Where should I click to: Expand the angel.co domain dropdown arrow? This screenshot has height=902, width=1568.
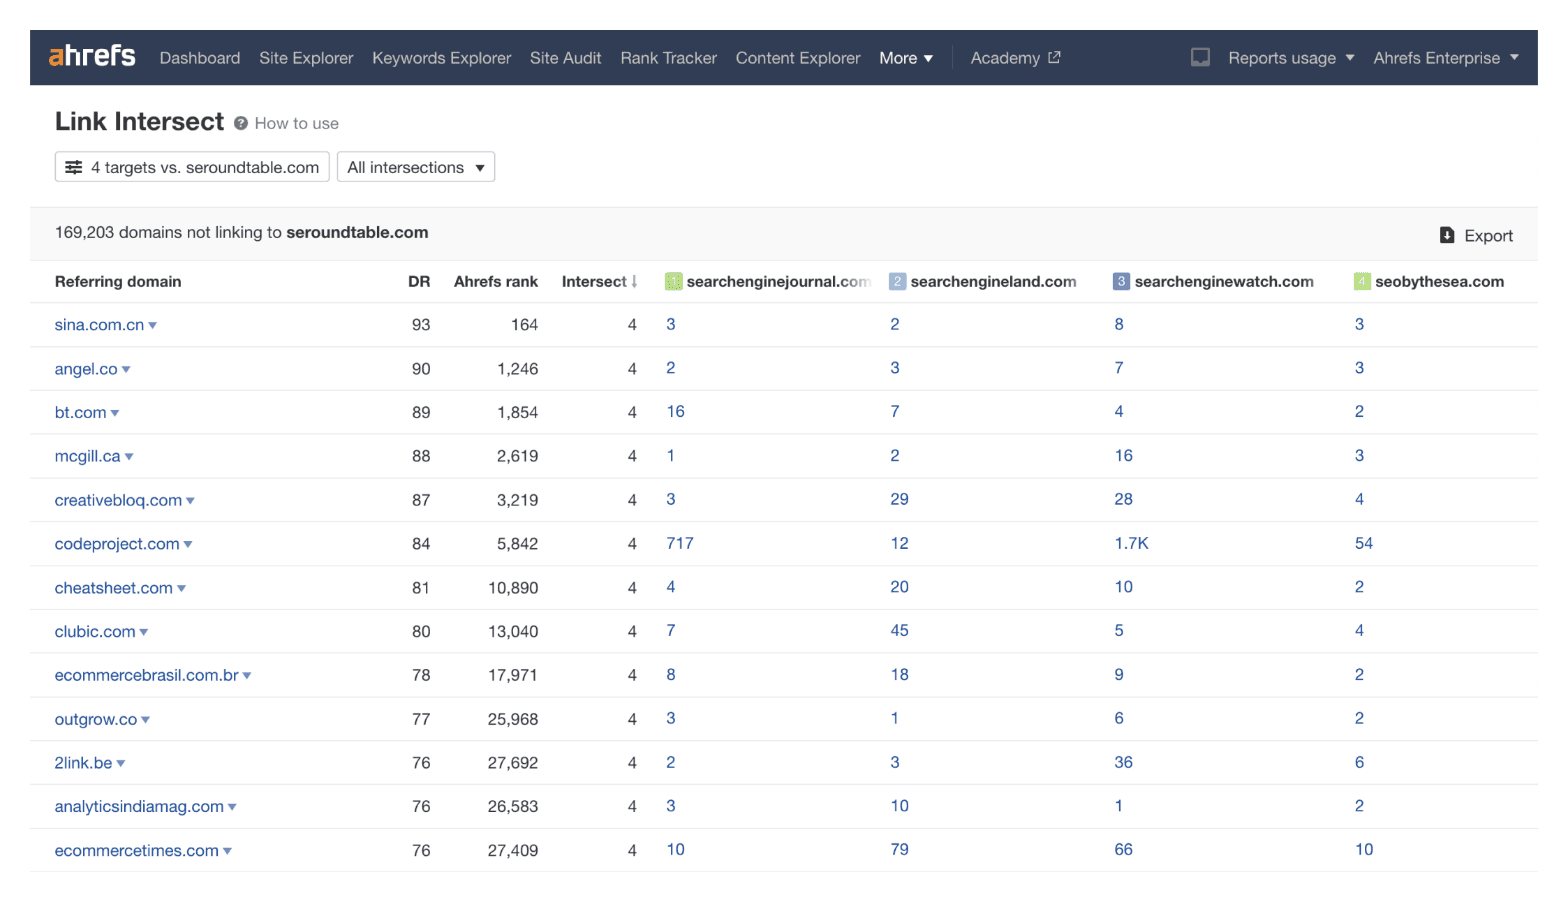tap(126, 370)
